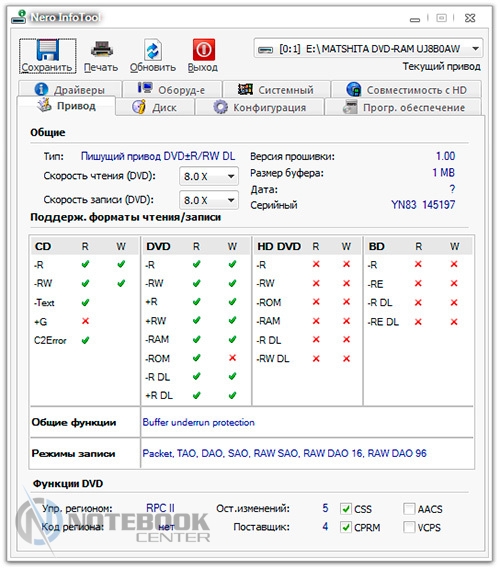The width and height of the screenshot is (500, 569).
Task: Toggle the VCPS checkbox
Action: (409, 527)
